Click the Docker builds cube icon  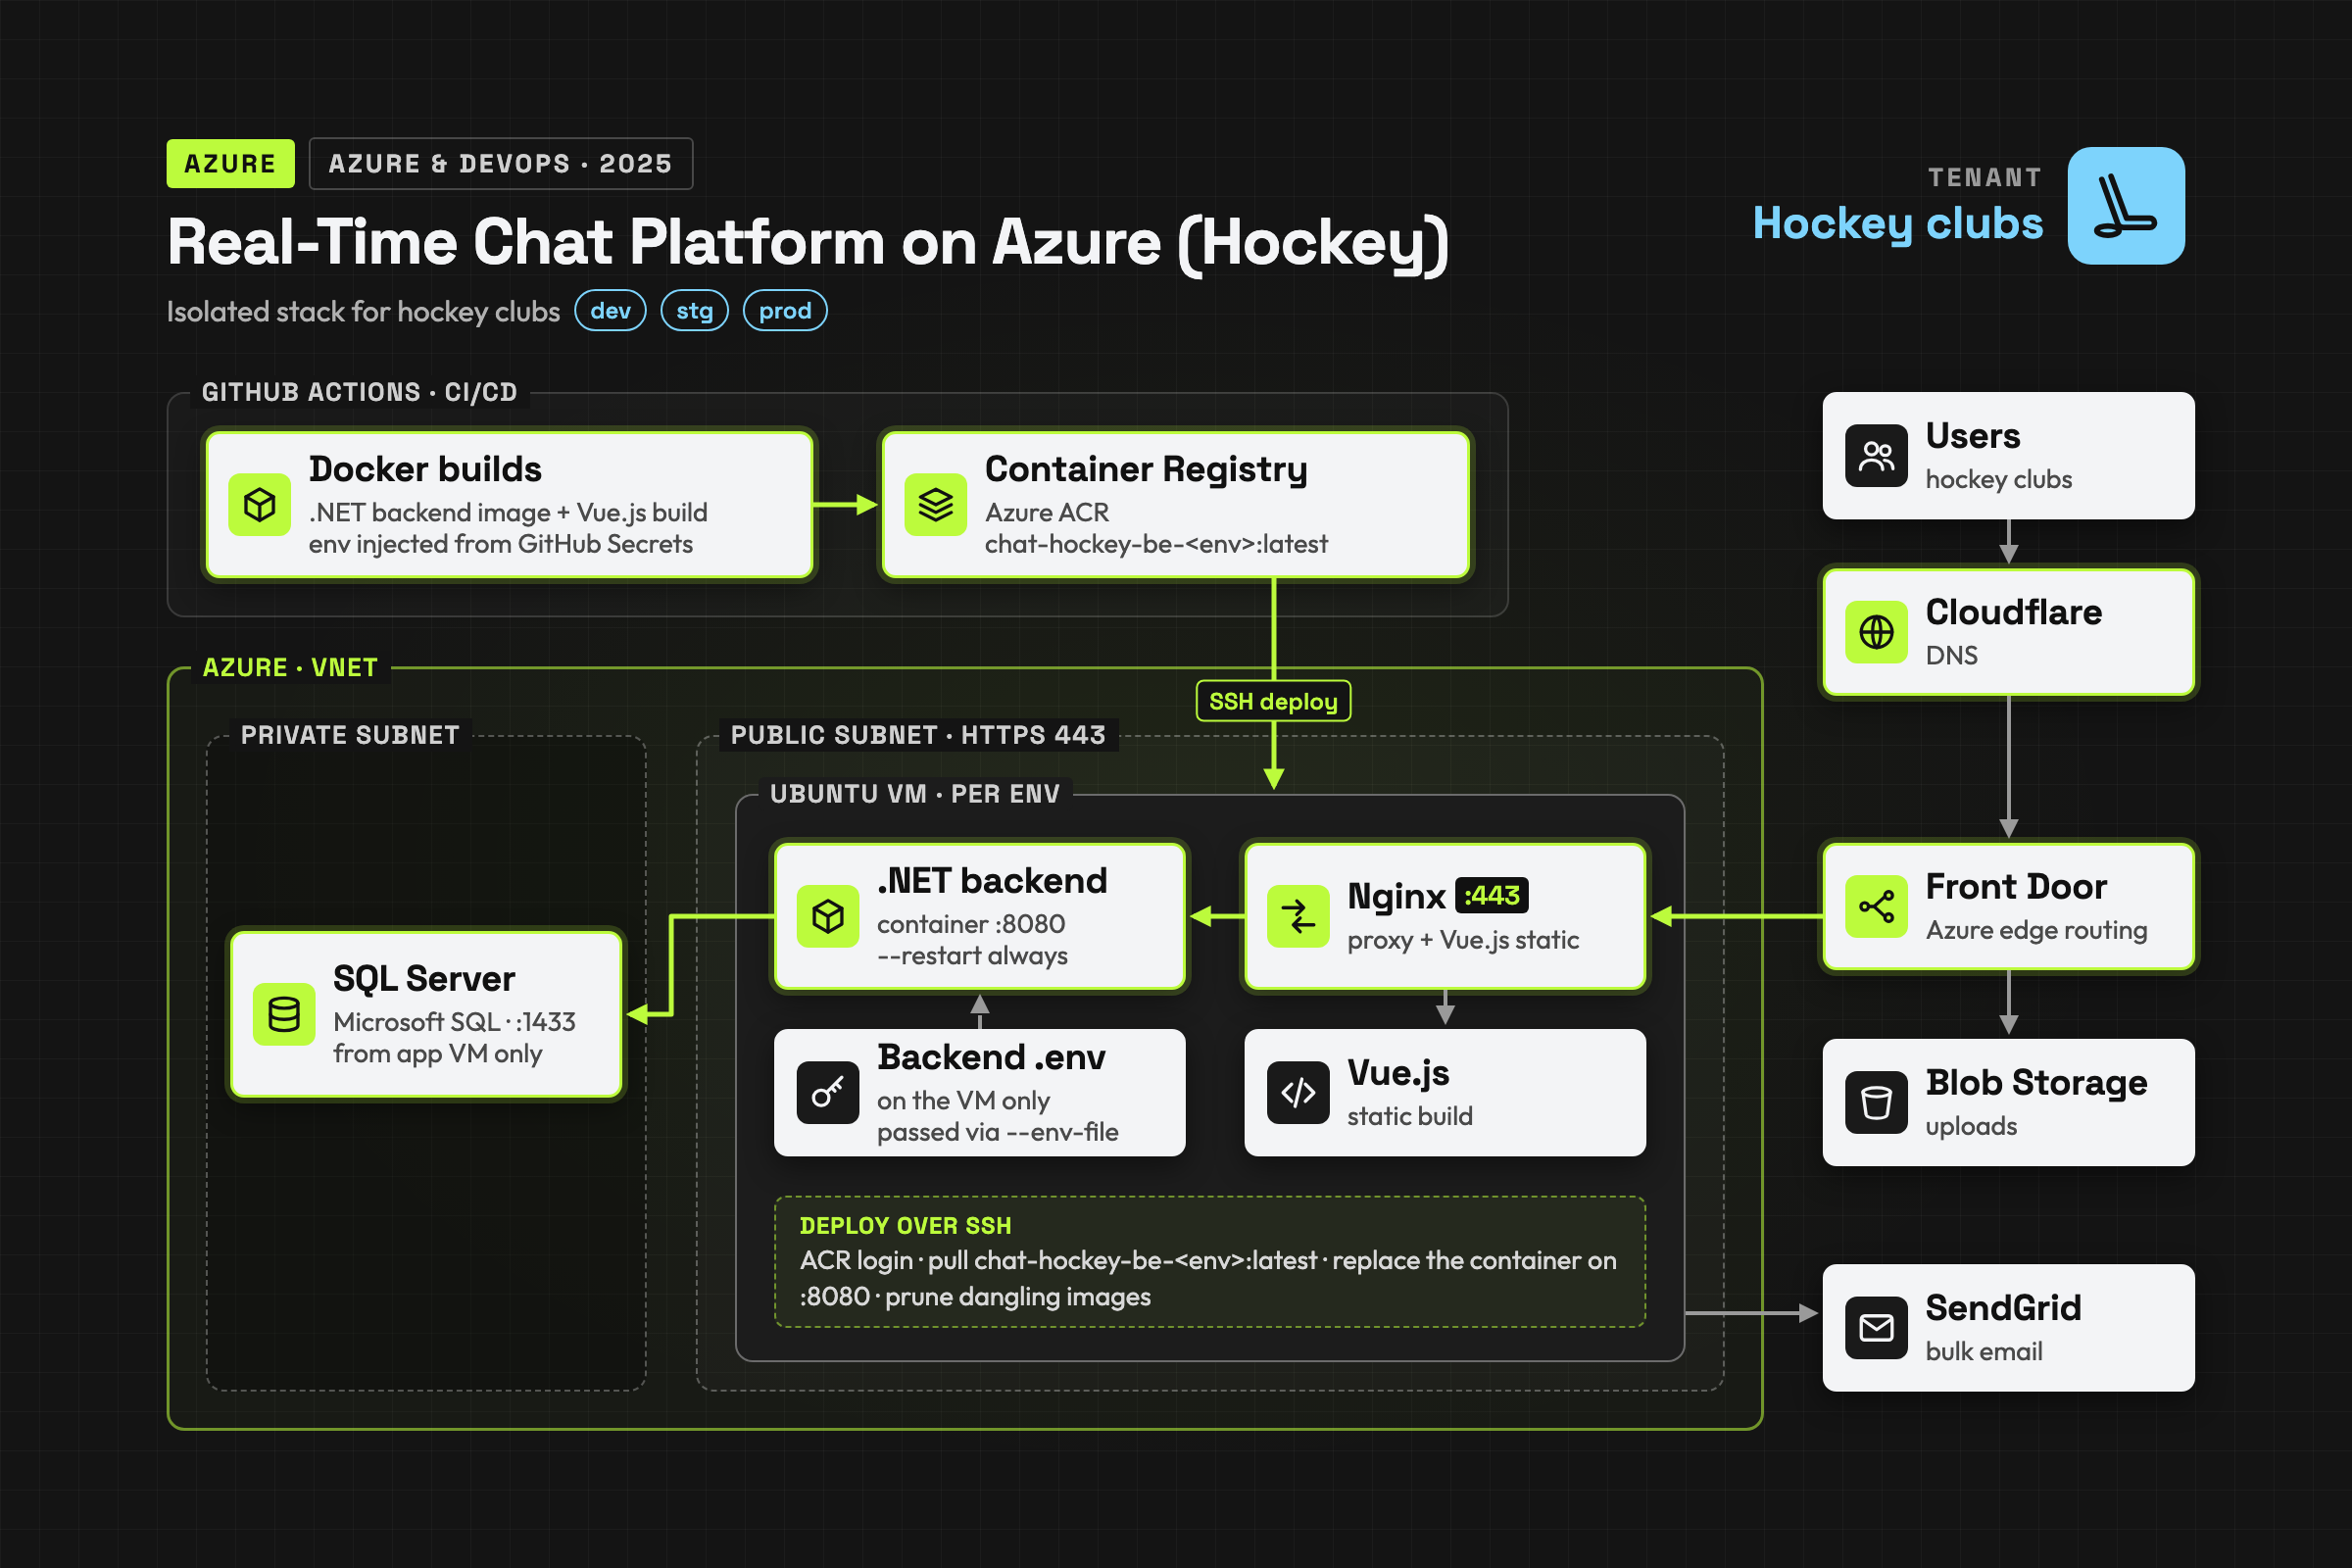[260, 505]
